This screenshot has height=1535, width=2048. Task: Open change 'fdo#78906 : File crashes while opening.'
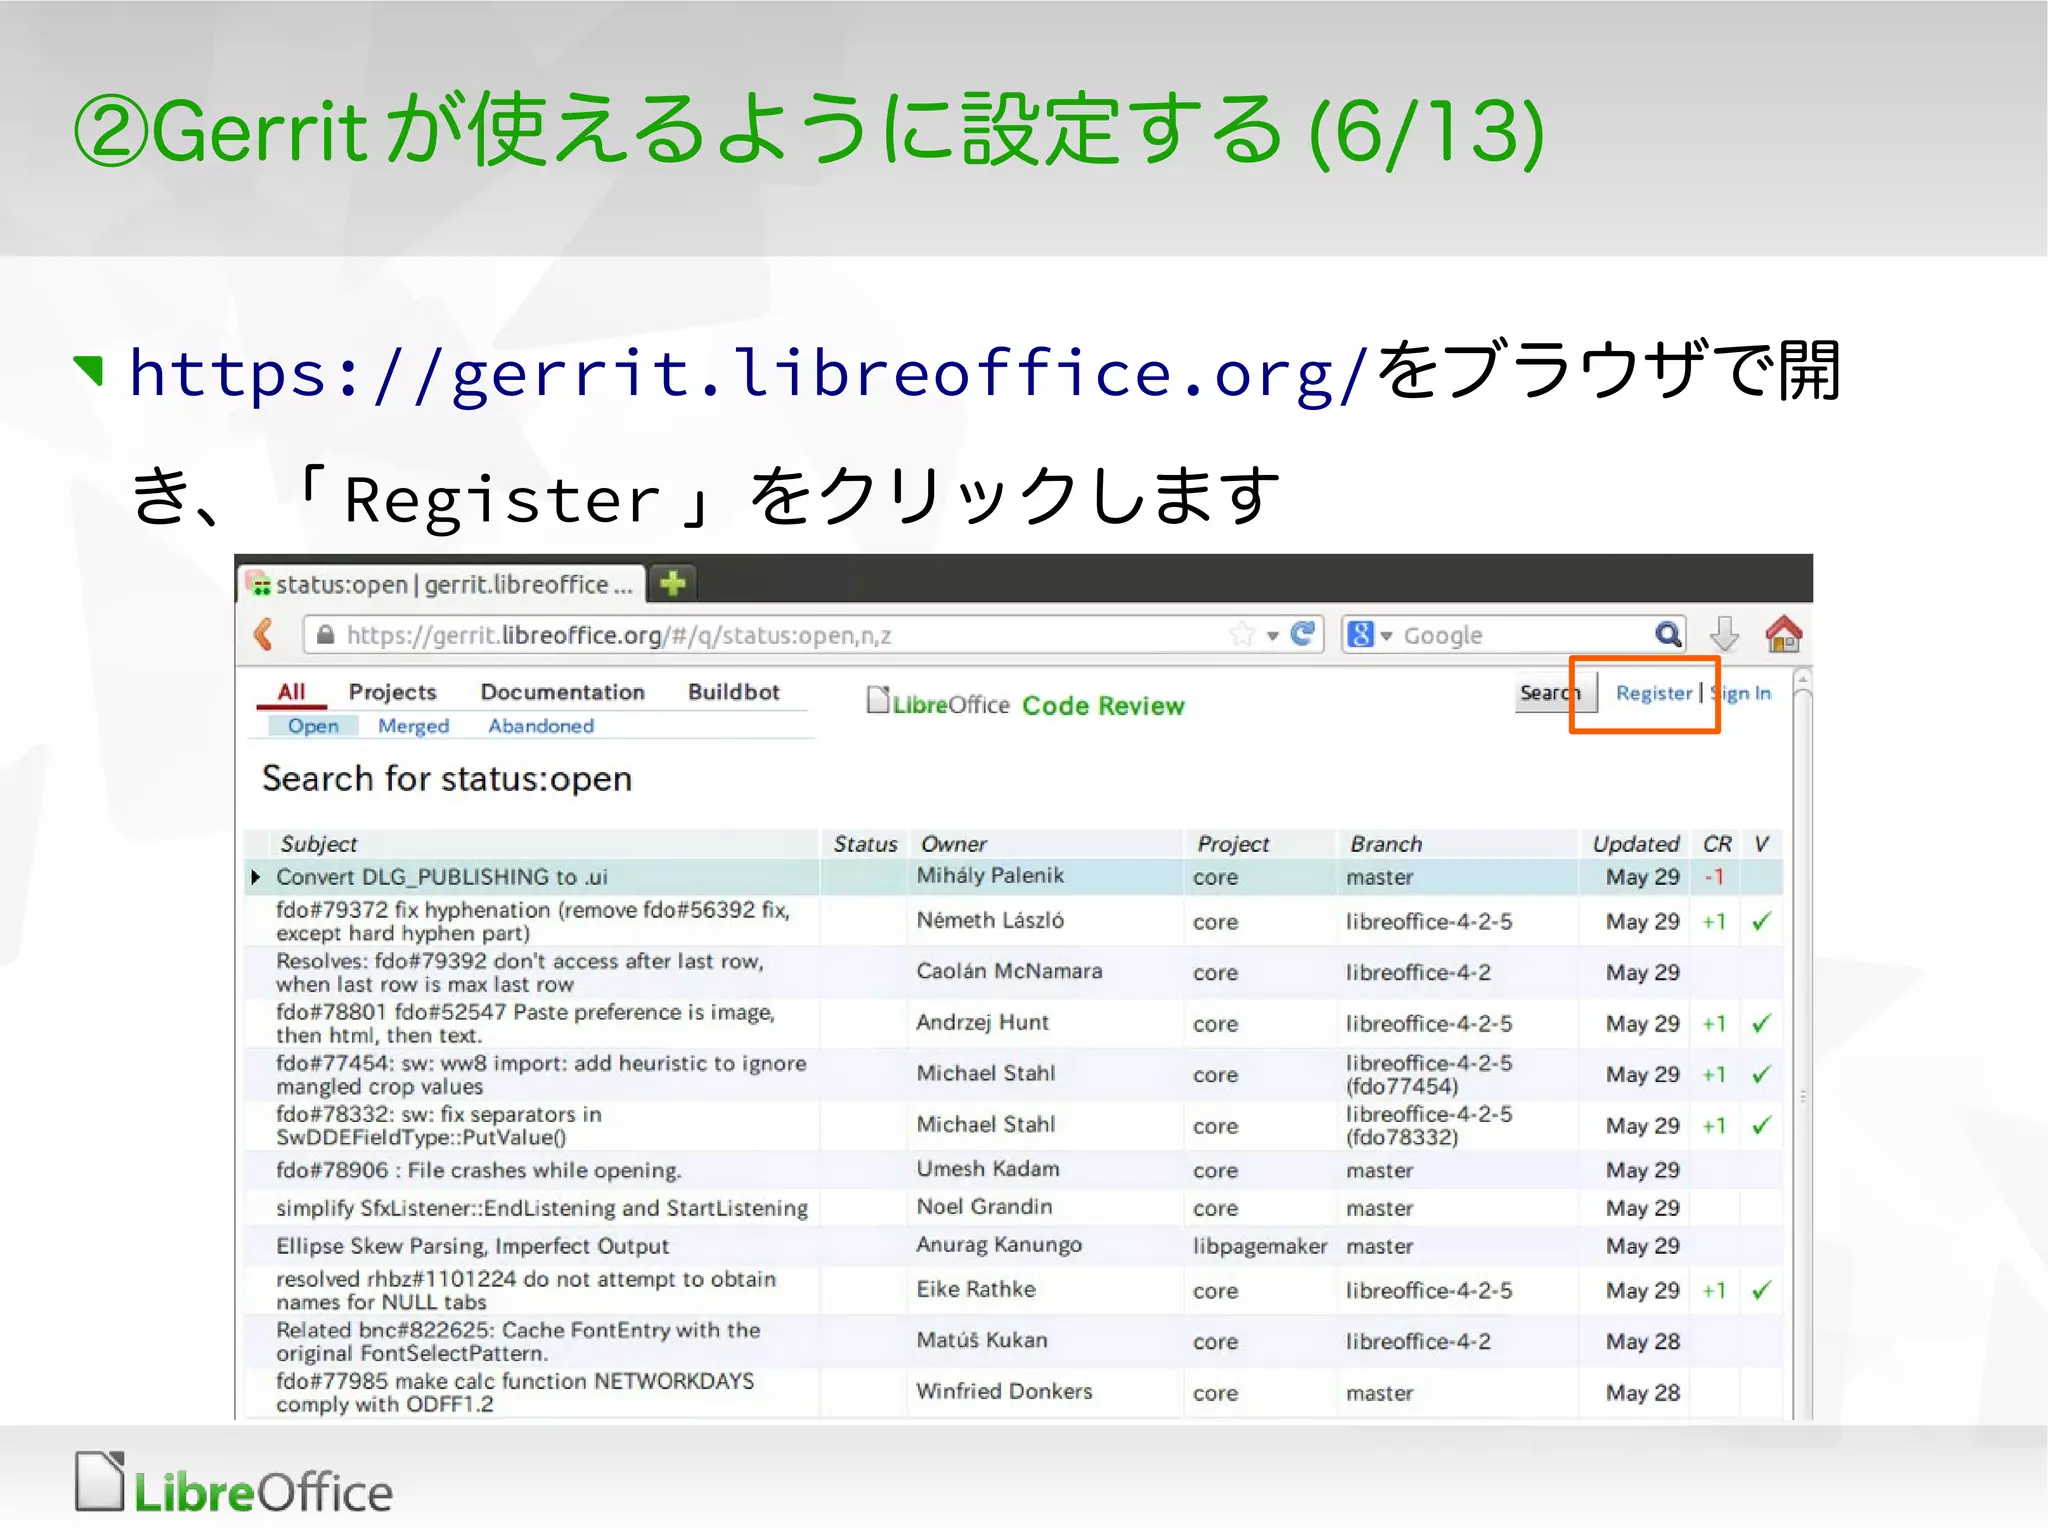[478, 1170]
